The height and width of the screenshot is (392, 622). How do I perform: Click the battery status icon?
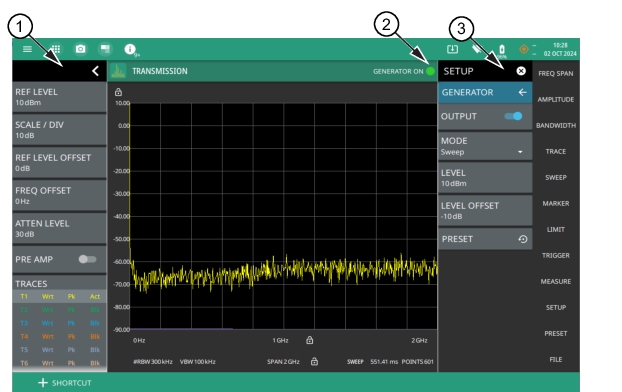tap(502, 49)
